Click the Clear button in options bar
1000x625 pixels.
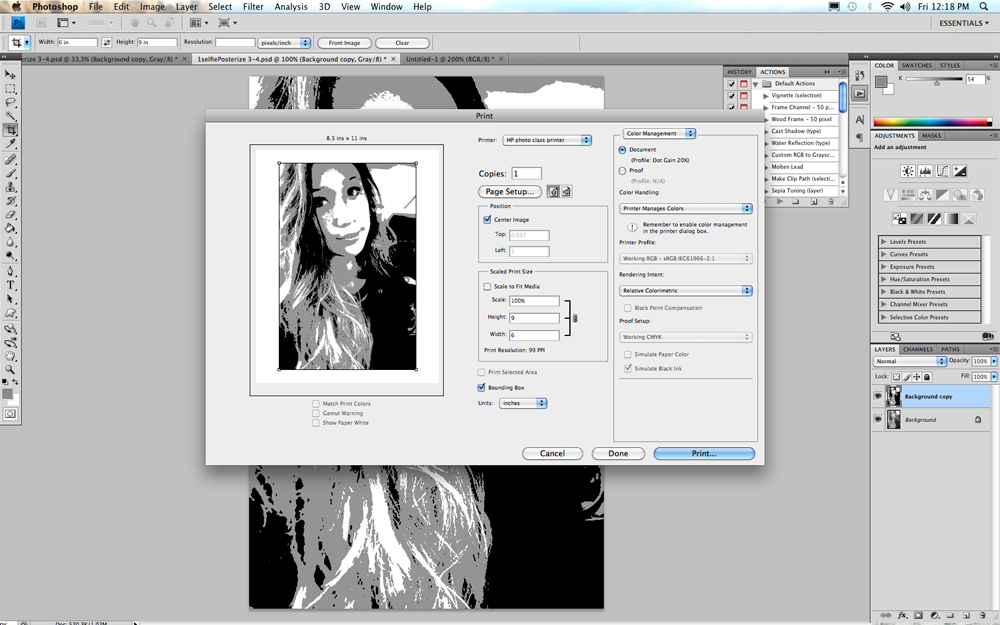coord(402,43)
